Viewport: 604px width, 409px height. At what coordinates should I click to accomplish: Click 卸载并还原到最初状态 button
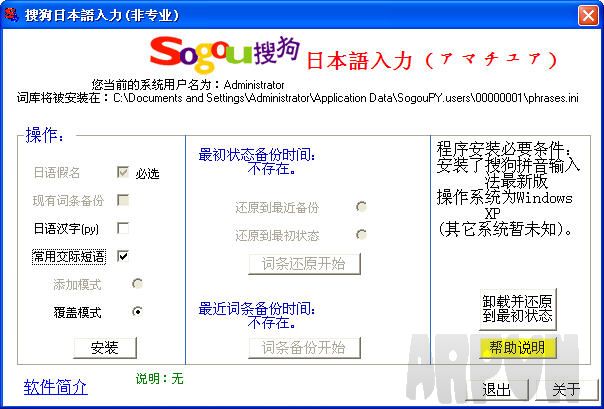518,309
